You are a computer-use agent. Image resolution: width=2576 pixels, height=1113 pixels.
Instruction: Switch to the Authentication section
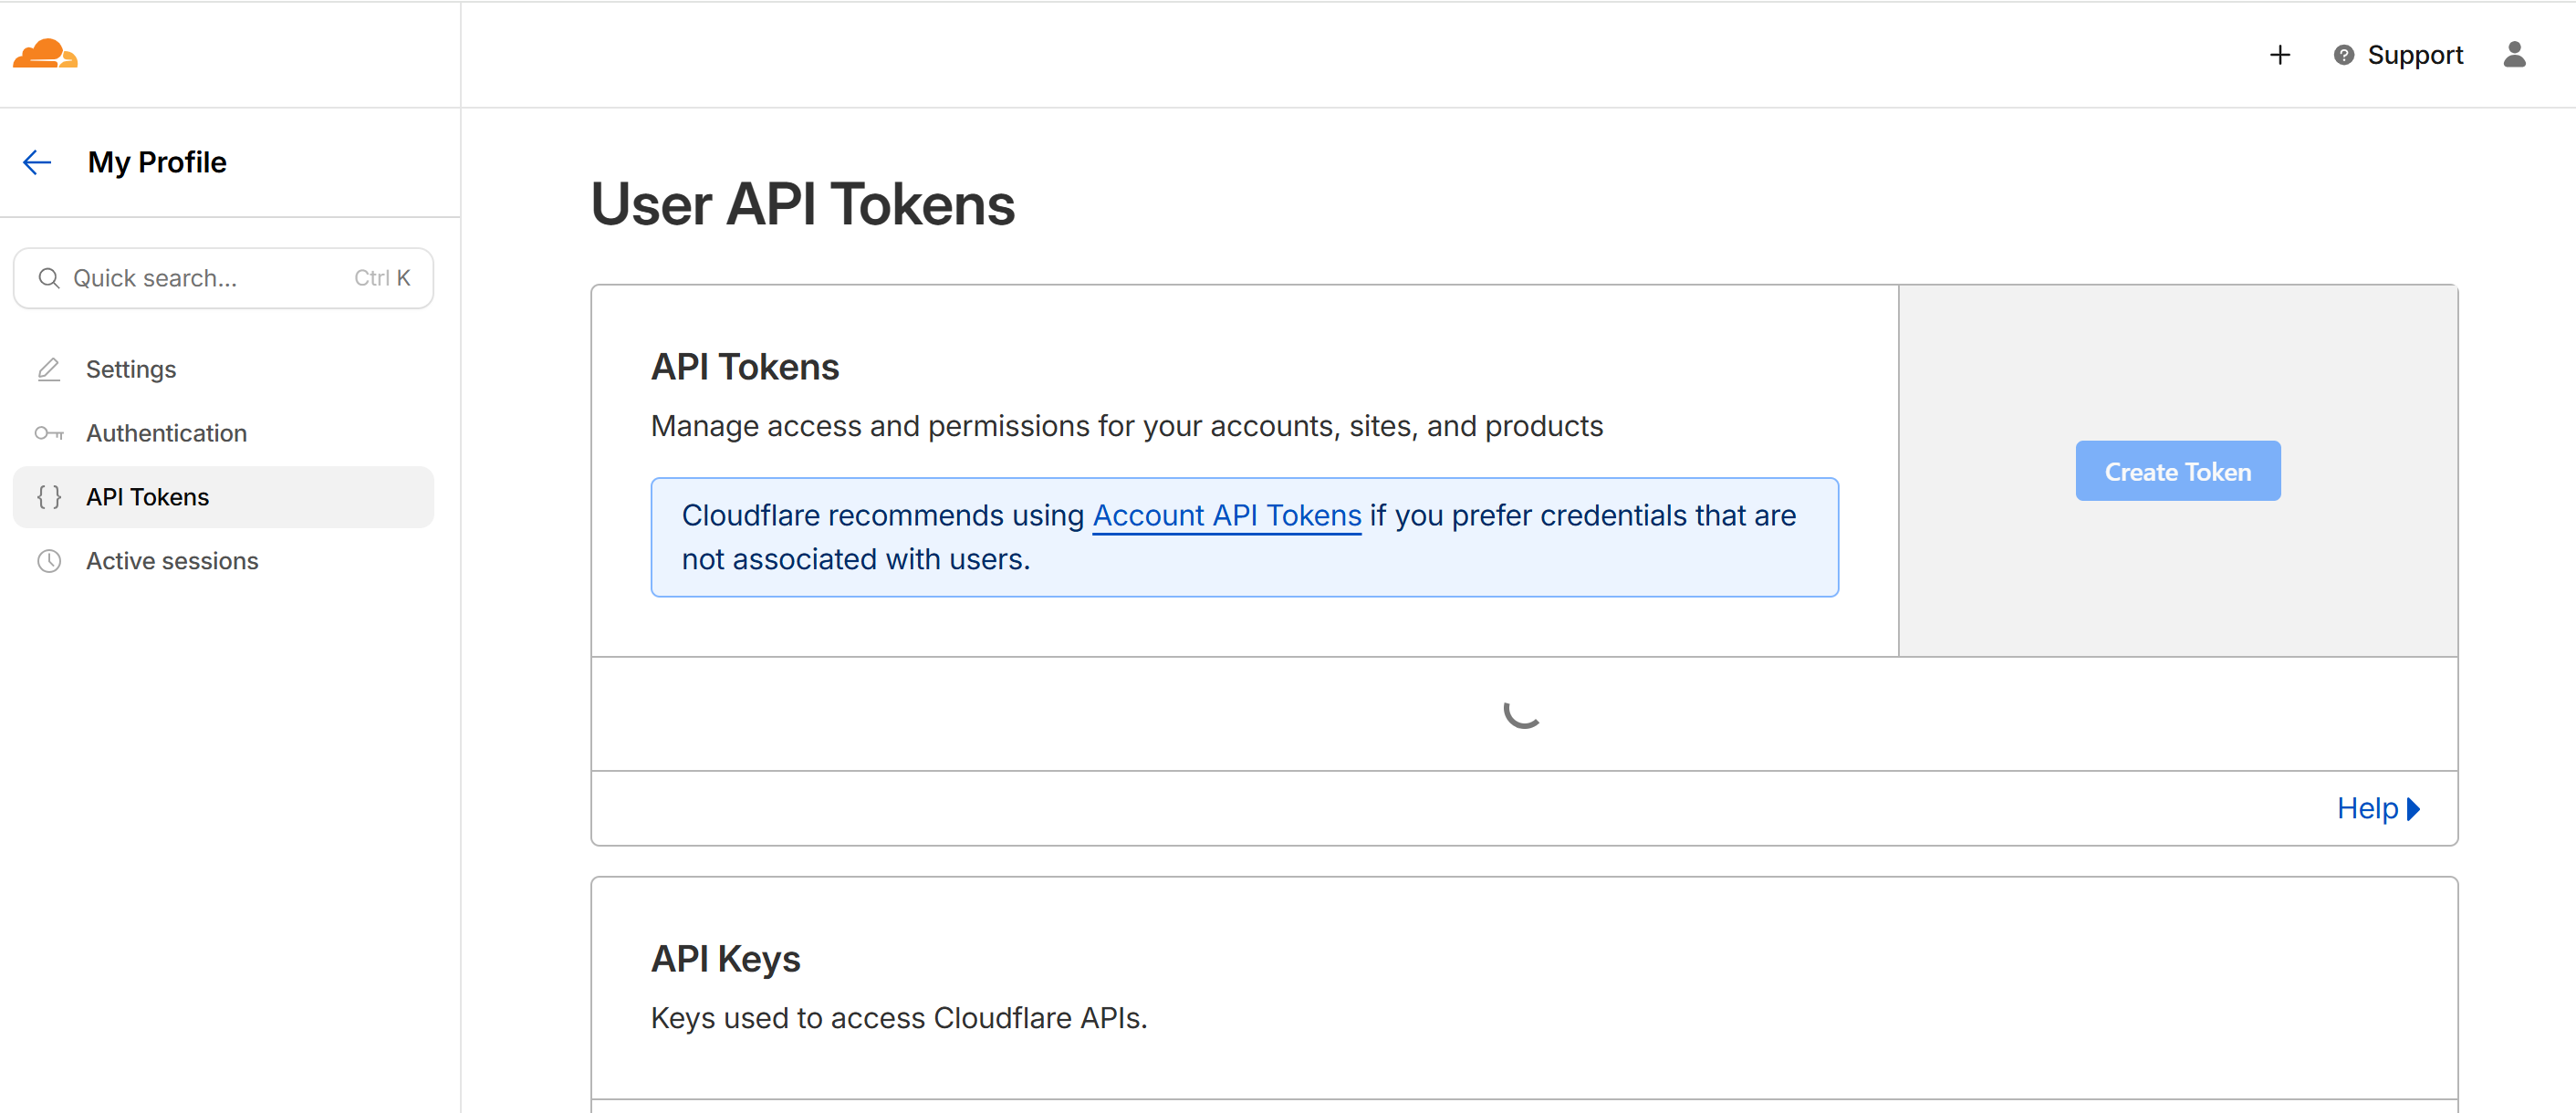166,433
